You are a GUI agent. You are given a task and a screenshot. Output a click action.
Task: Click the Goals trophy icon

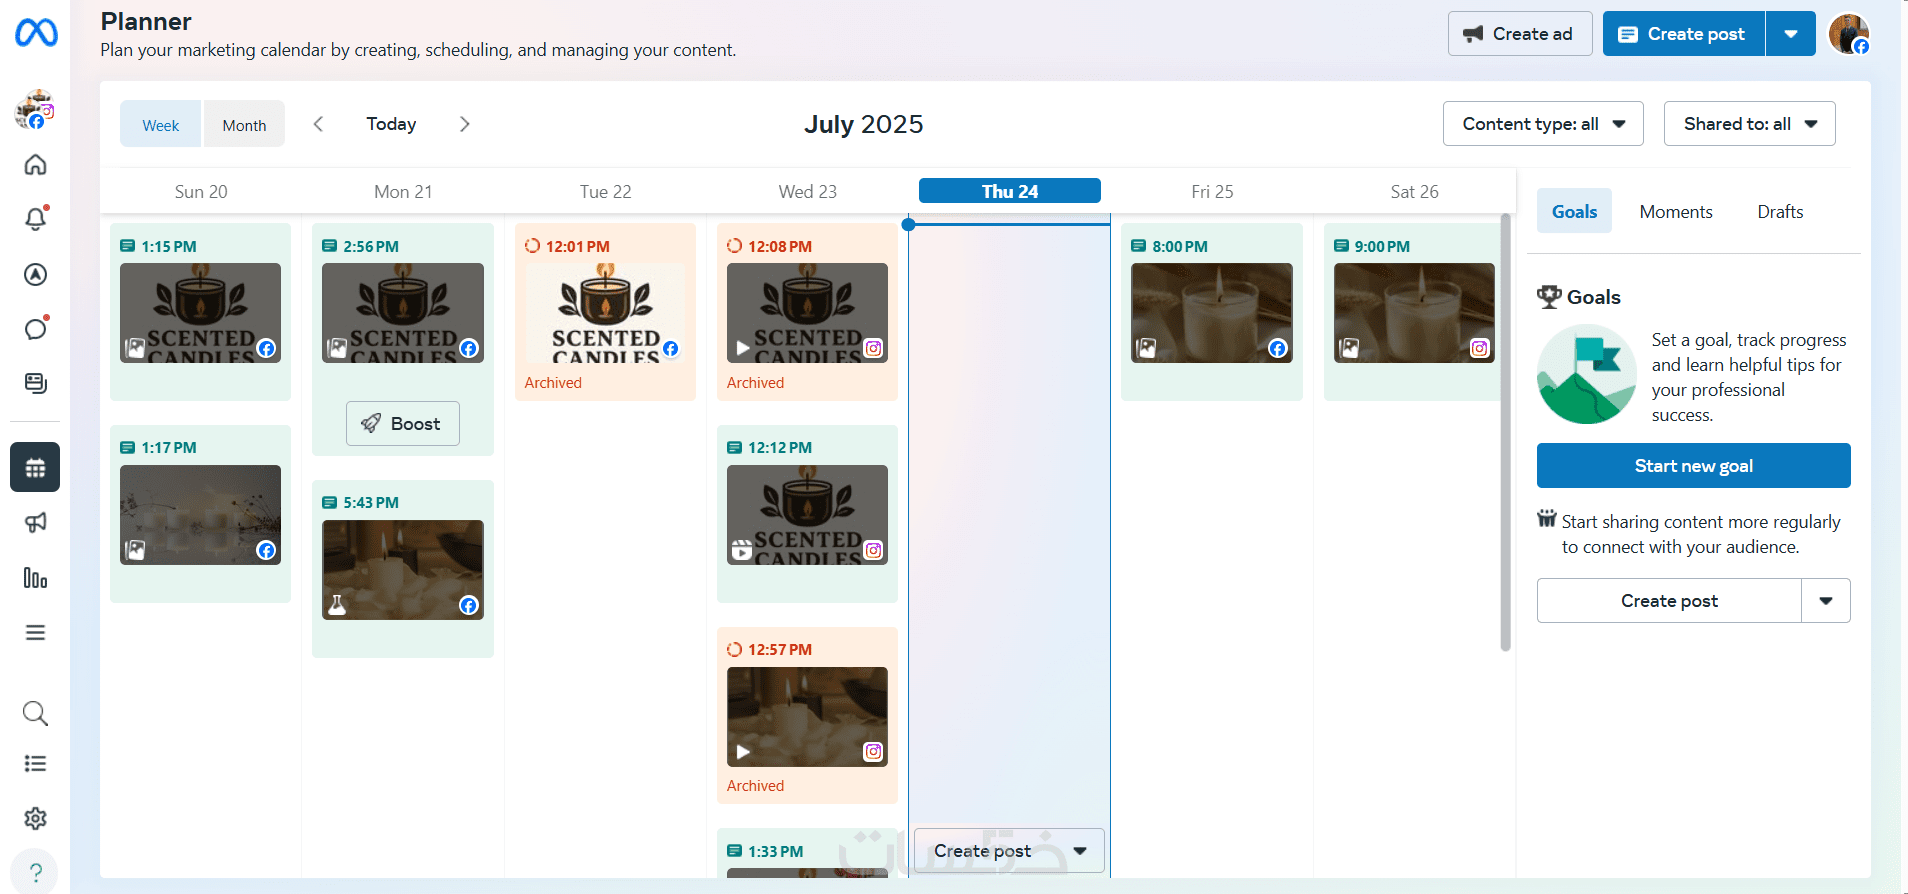pos(1549,297)
